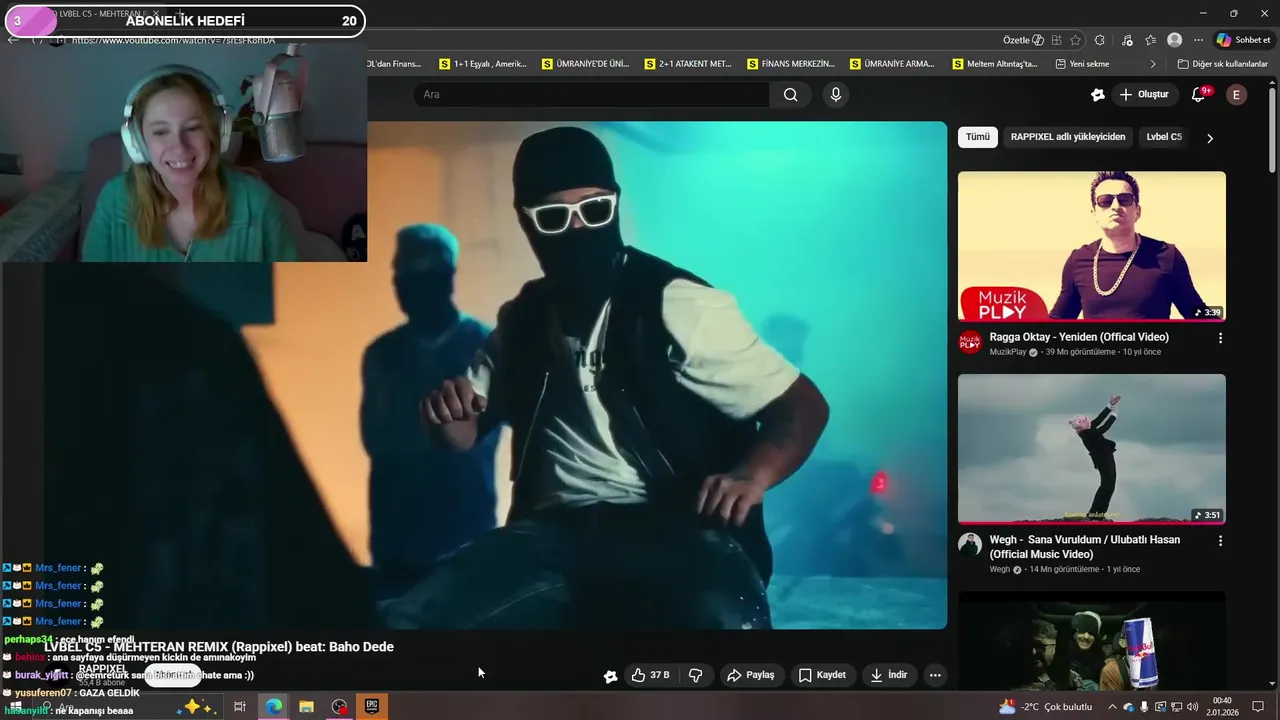This screenshot has width=1280, height=720.
Task: Open the Windows notification center
Action: click(1258, 707)
